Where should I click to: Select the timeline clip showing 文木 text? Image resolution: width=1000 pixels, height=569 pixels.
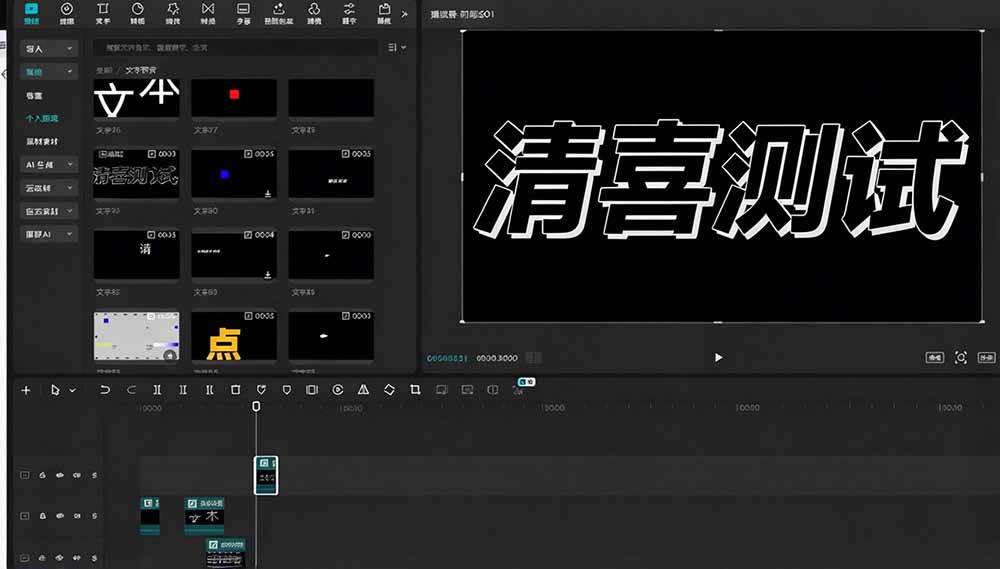[204, 515]
